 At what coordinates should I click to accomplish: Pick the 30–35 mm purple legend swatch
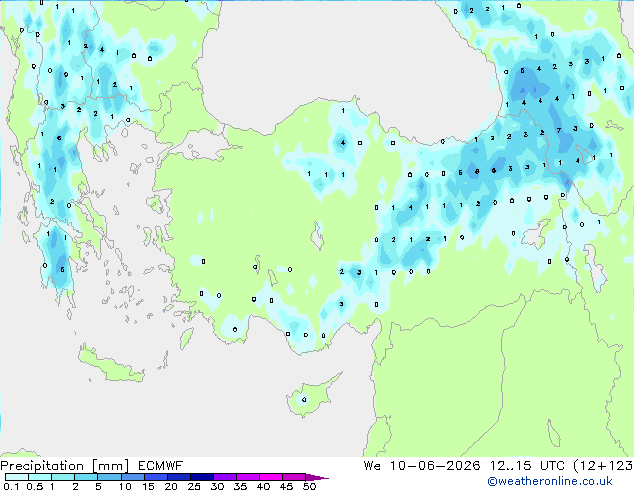point(225,477)
